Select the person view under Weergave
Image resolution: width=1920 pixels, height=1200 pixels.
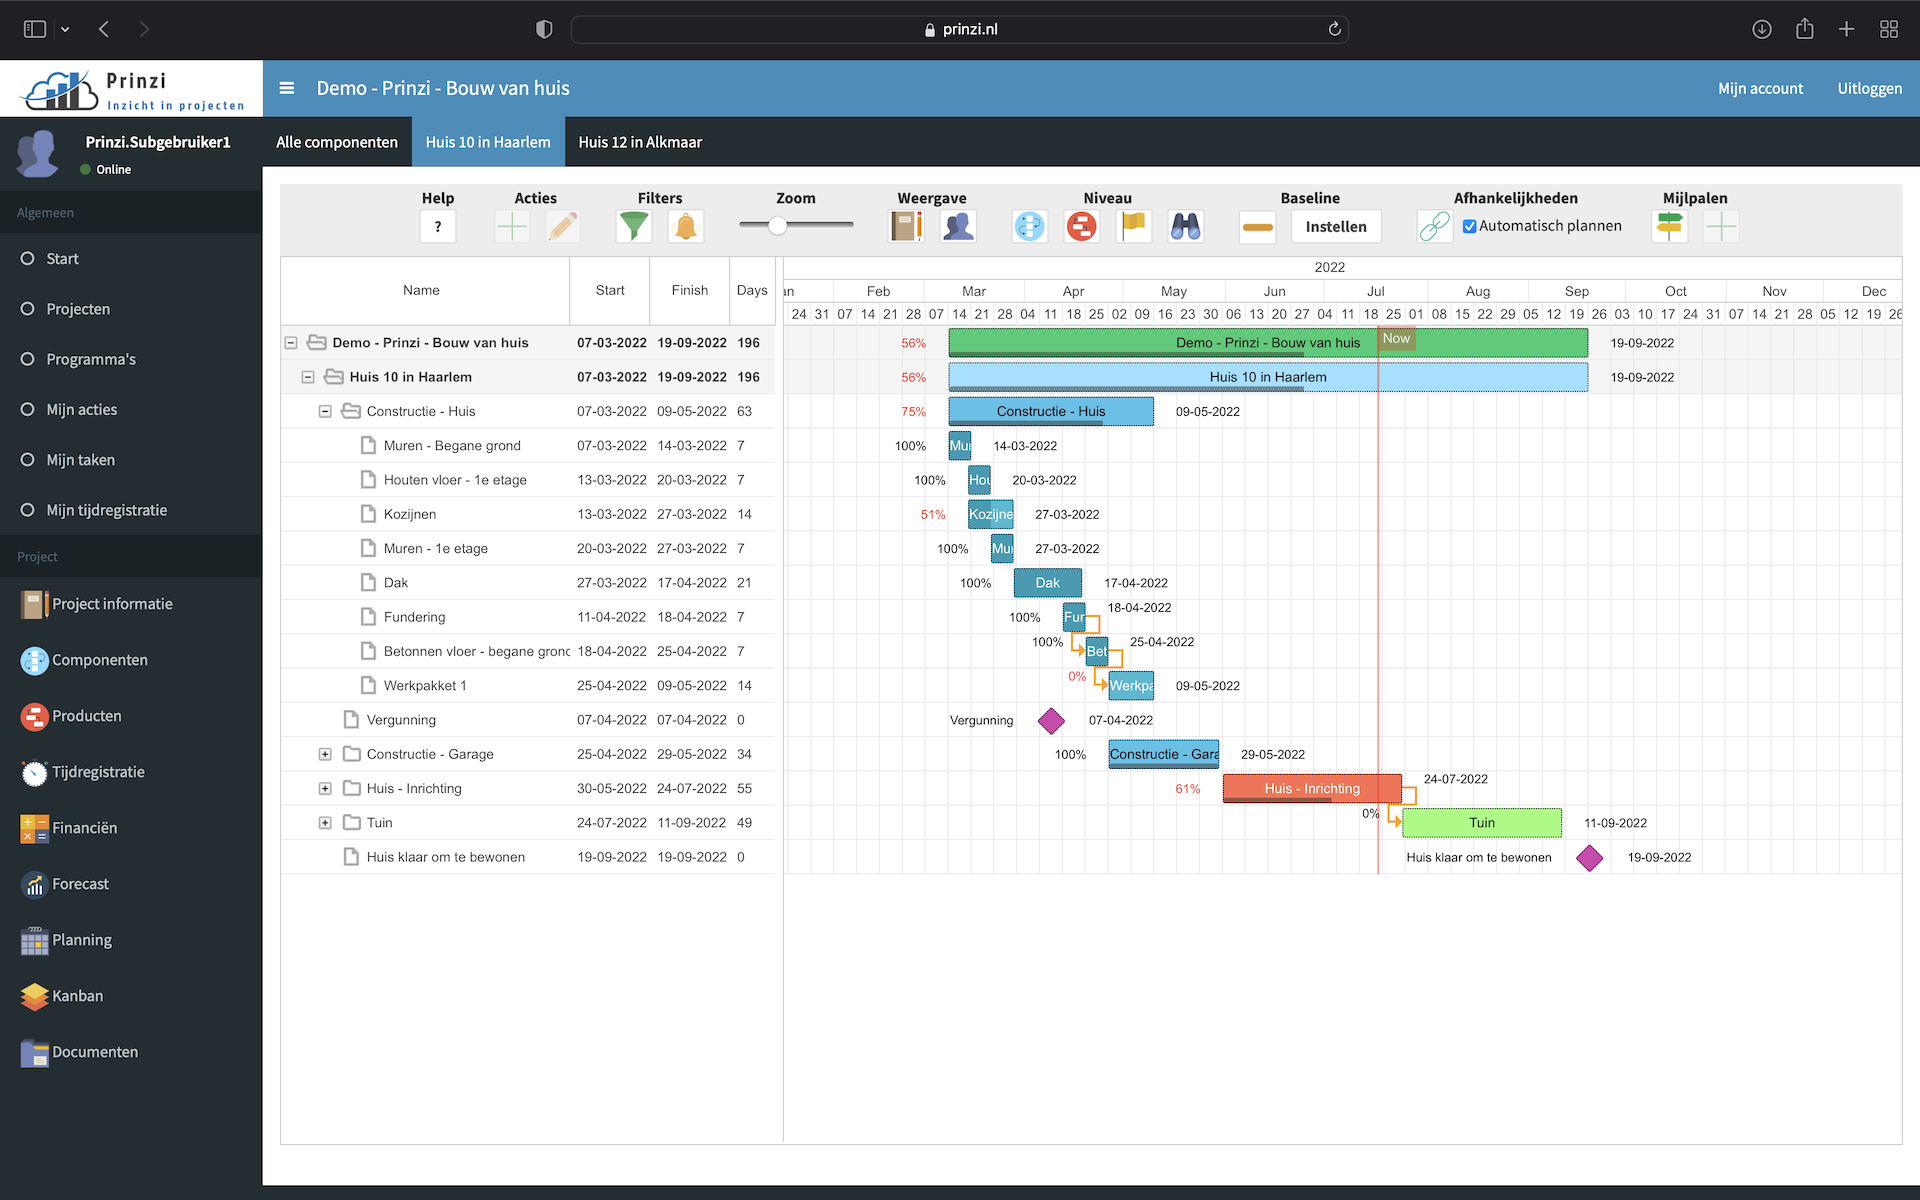tap(958, 227)
